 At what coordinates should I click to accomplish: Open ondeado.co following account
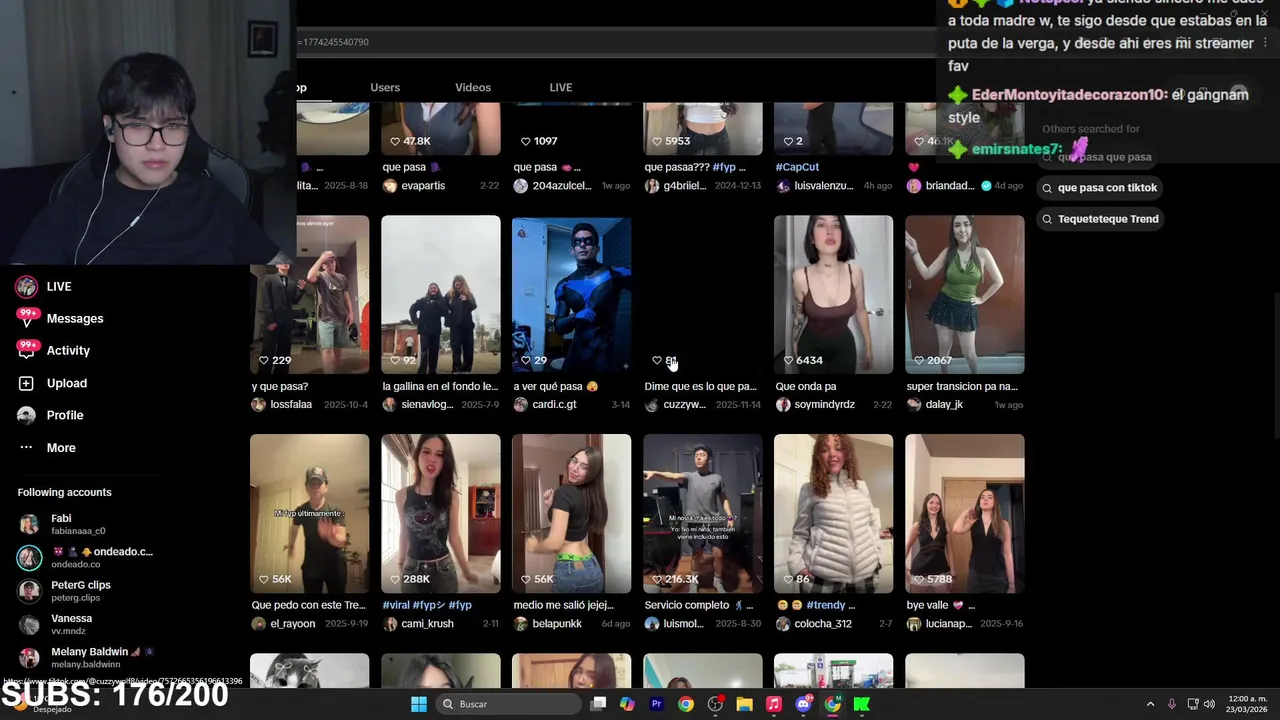(85, 558)
